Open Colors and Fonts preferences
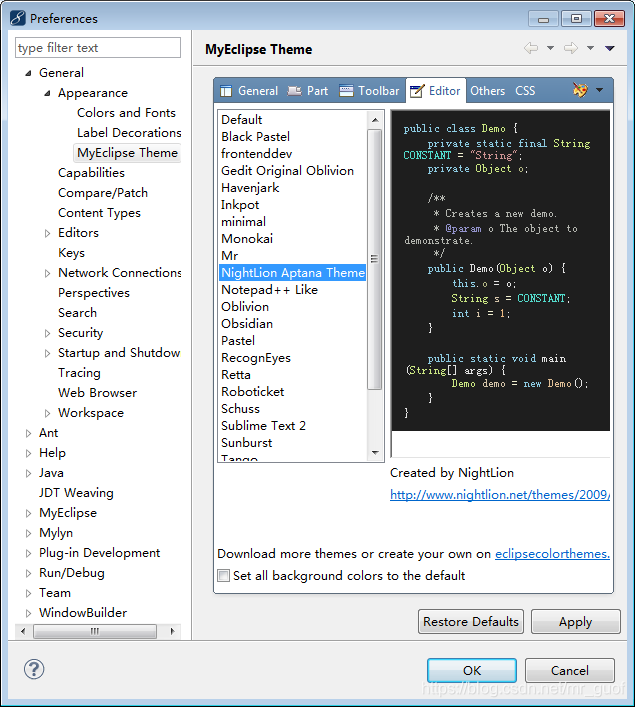The height and width of the screenshot is (707, 635). [x=126, y=113]
